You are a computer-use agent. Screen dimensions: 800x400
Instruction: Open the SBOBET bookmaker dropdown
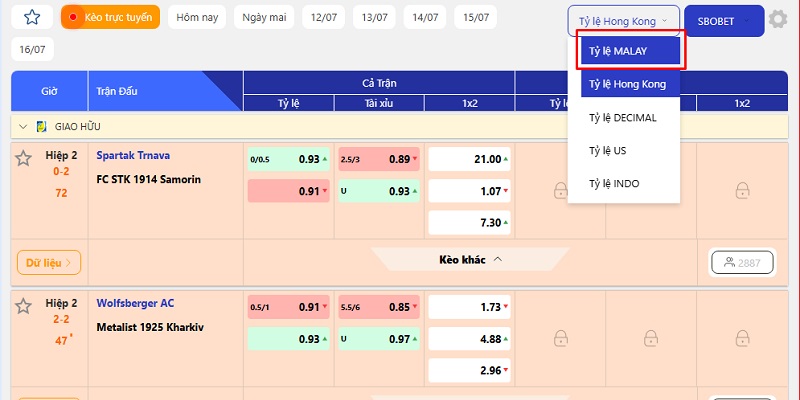point(724,21)
